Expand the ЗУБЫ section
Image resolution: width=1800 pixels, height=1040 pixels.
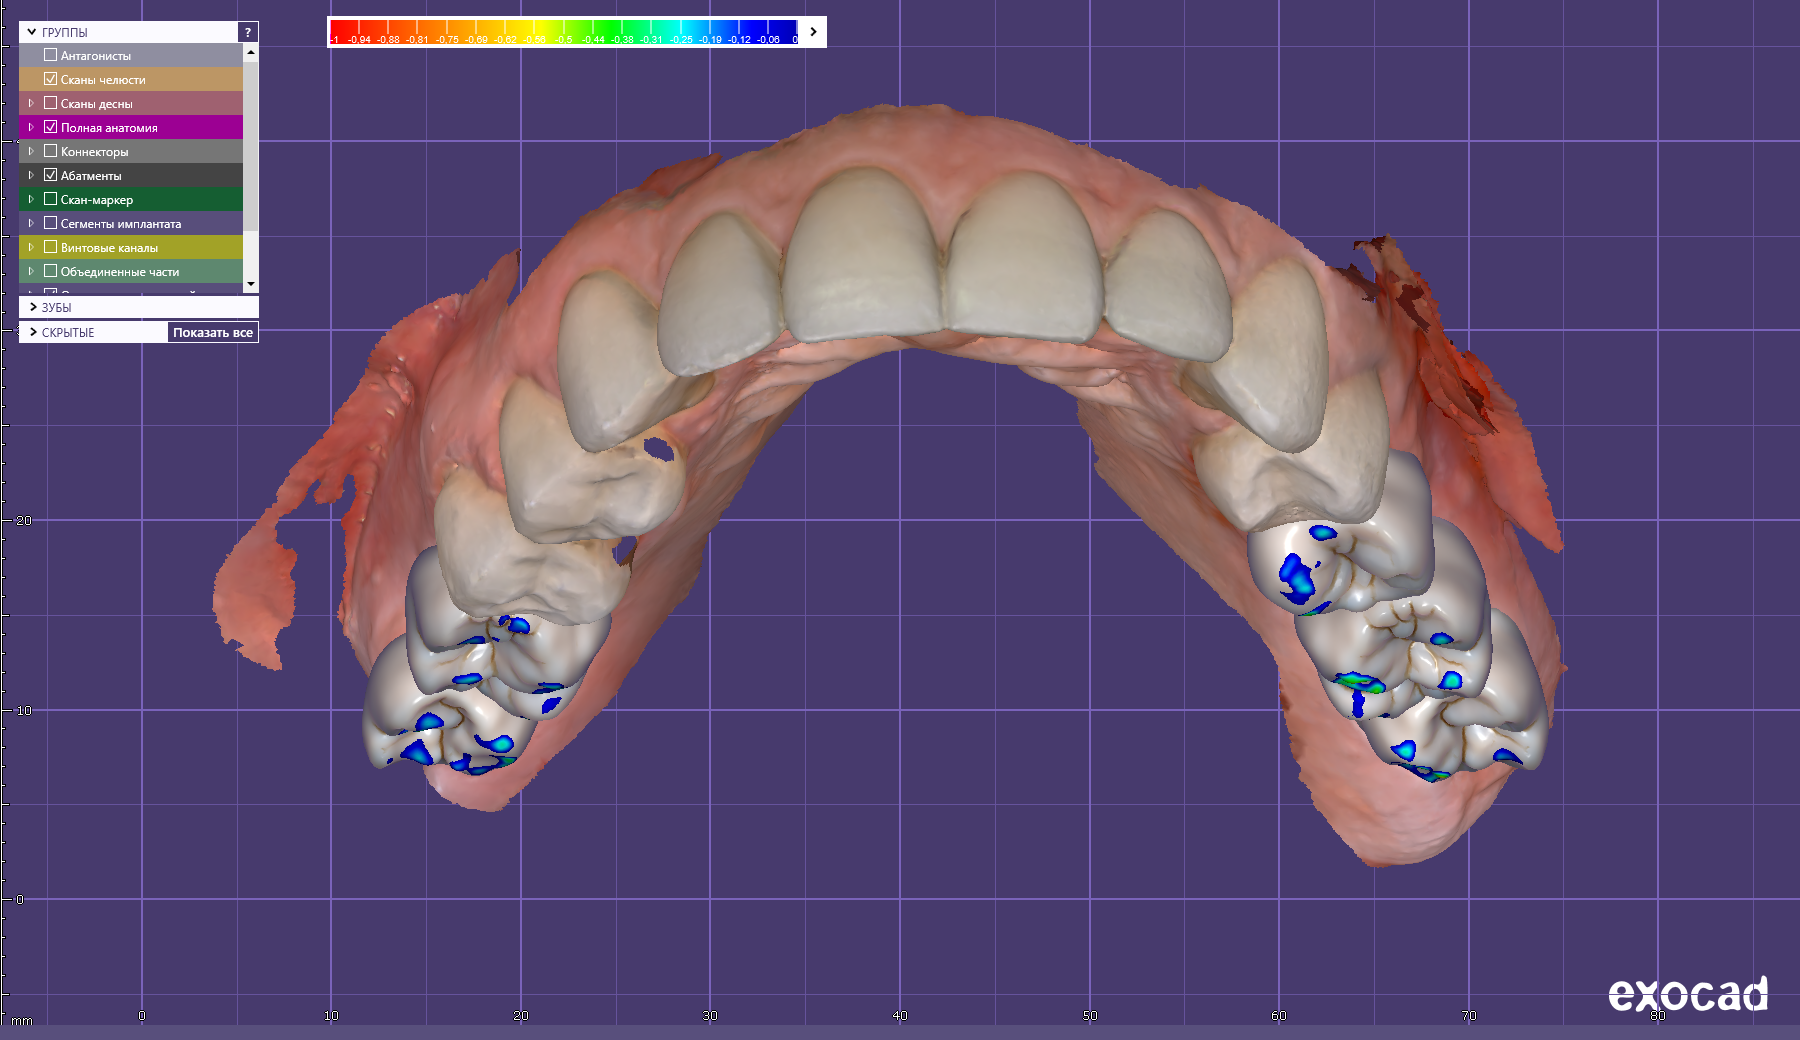(33, 307)
